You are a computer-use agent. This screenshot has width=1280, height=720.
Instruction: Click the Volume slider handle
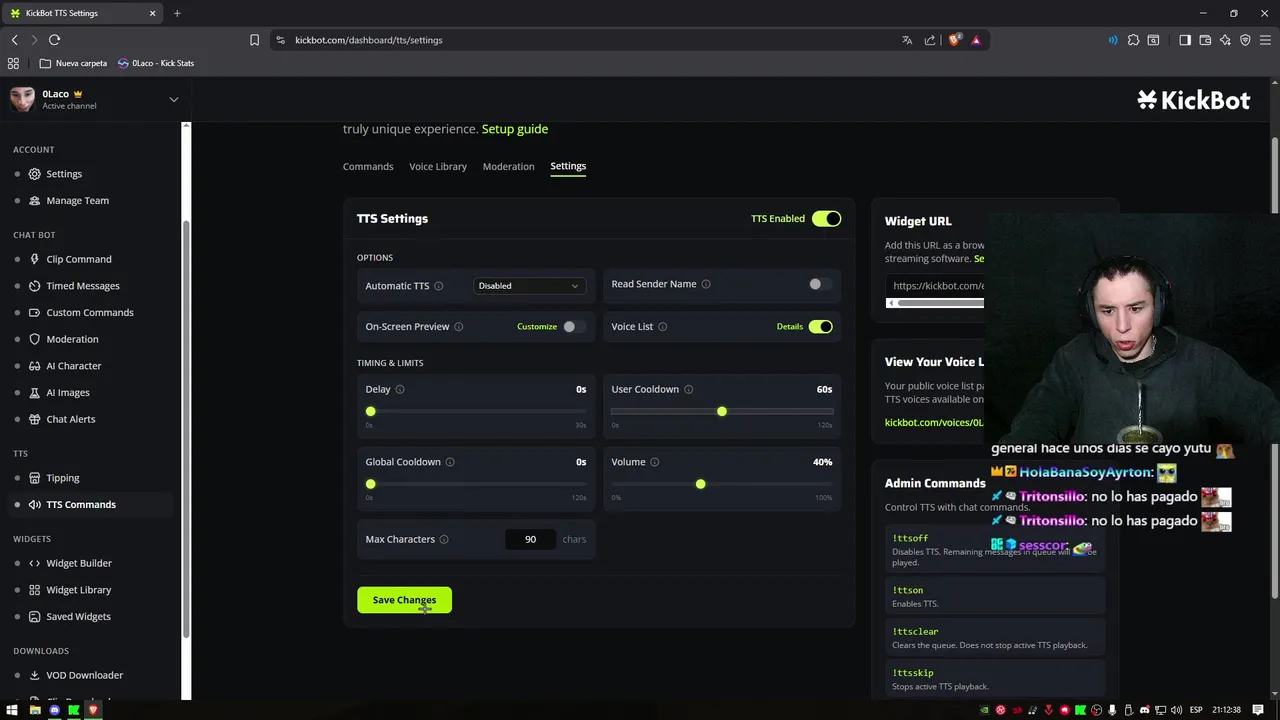pyautogui.click(x=700, y=484)
